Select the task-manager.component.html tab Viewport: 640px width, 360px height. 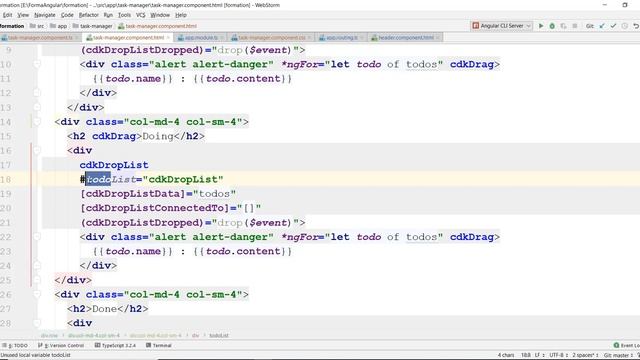pos(128,38)
